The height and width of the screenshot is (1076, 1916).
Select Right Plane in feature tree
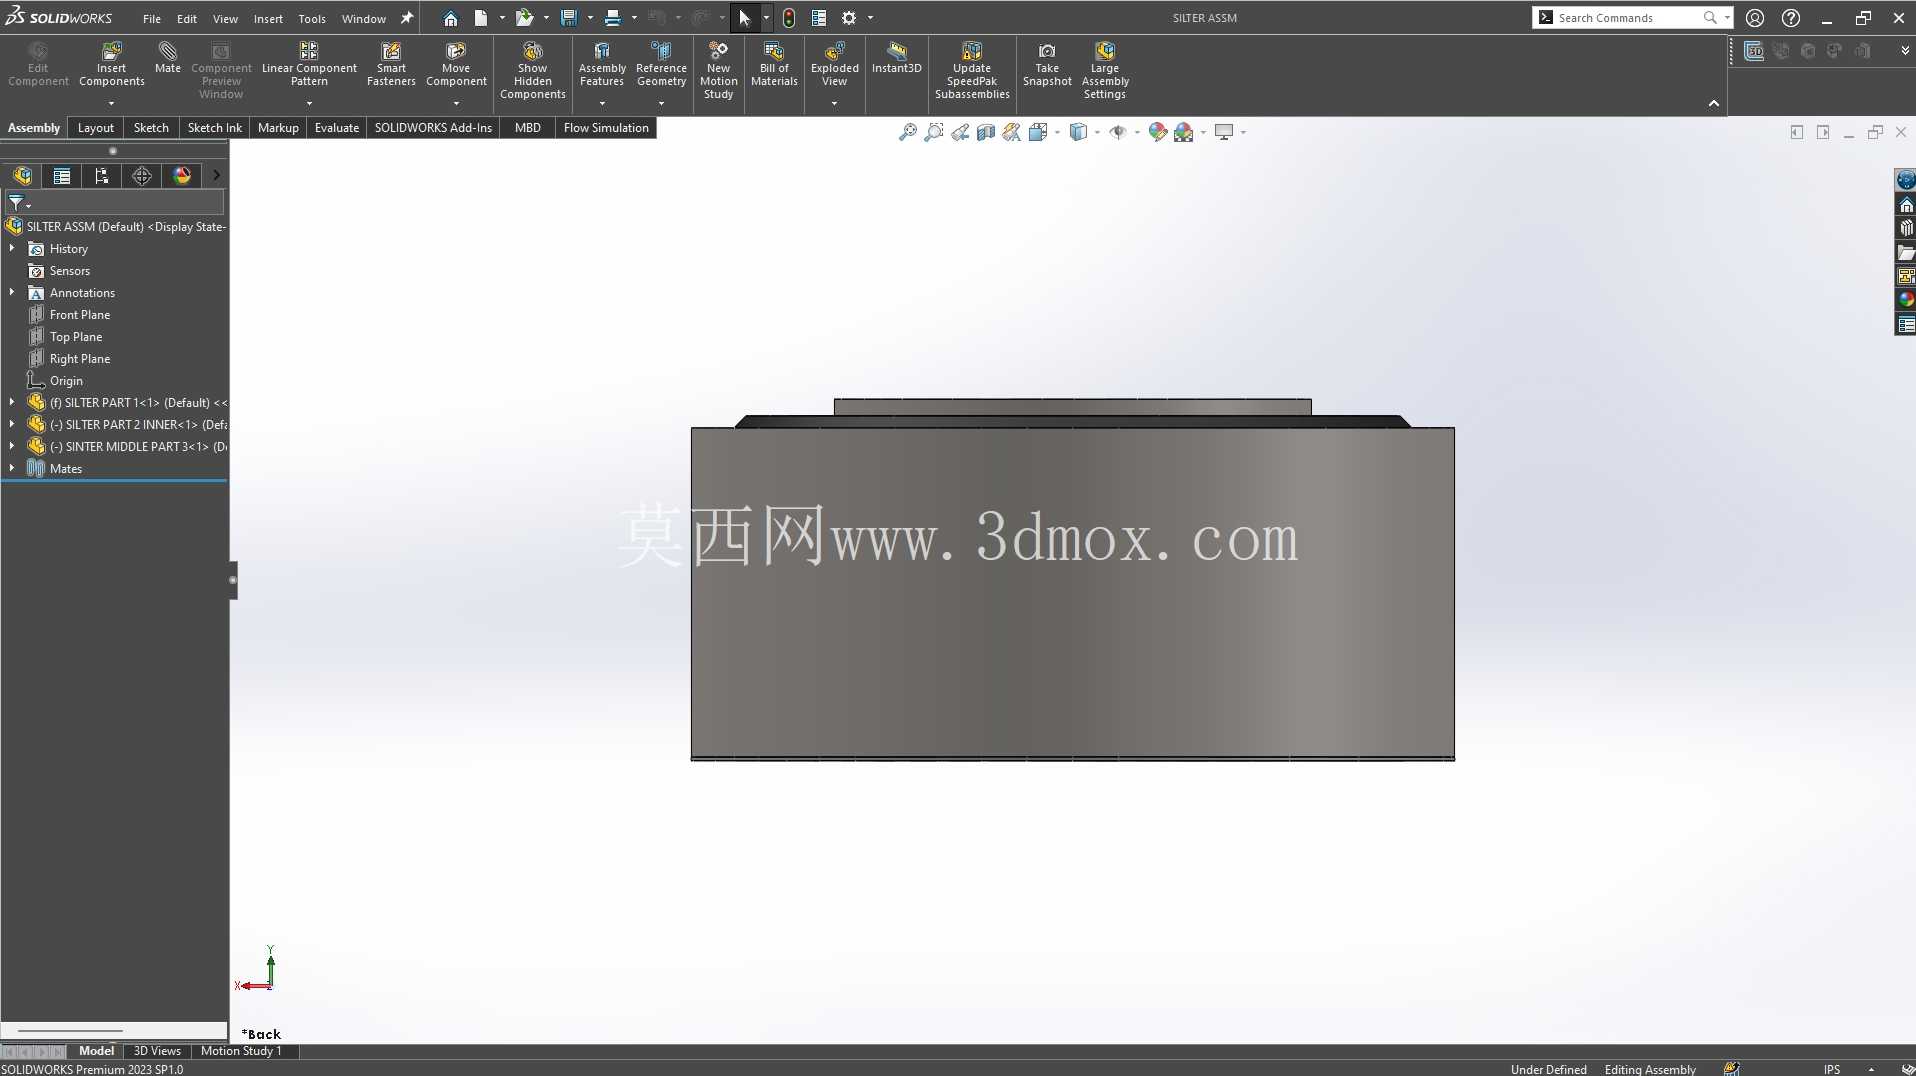[x=80, y=358]
